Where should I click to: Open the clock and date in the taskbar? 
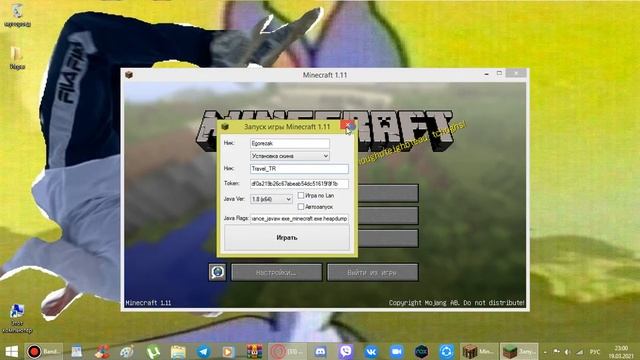point(621,352)
